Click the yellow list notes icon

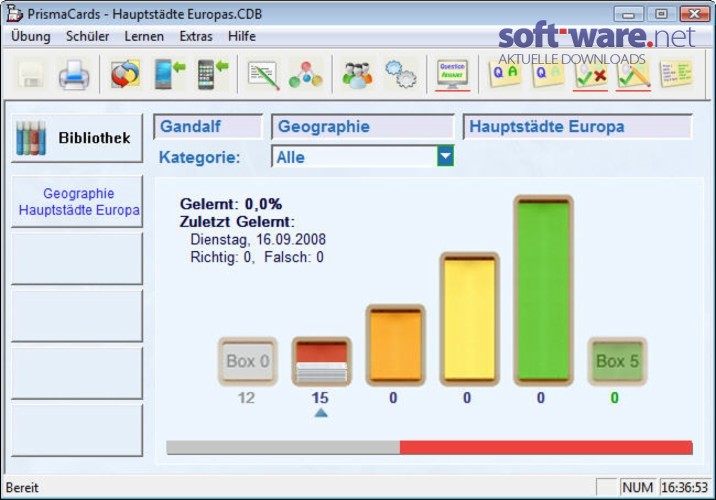[676, 74]
